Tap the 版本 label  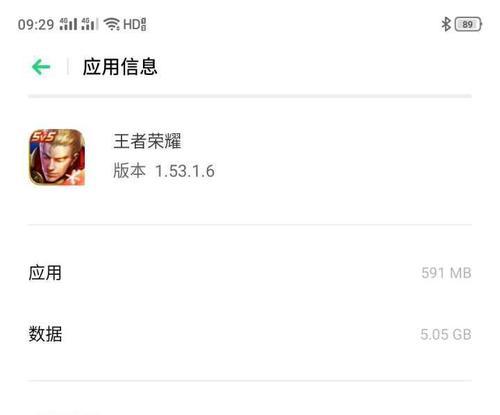(x=129, y=171)
